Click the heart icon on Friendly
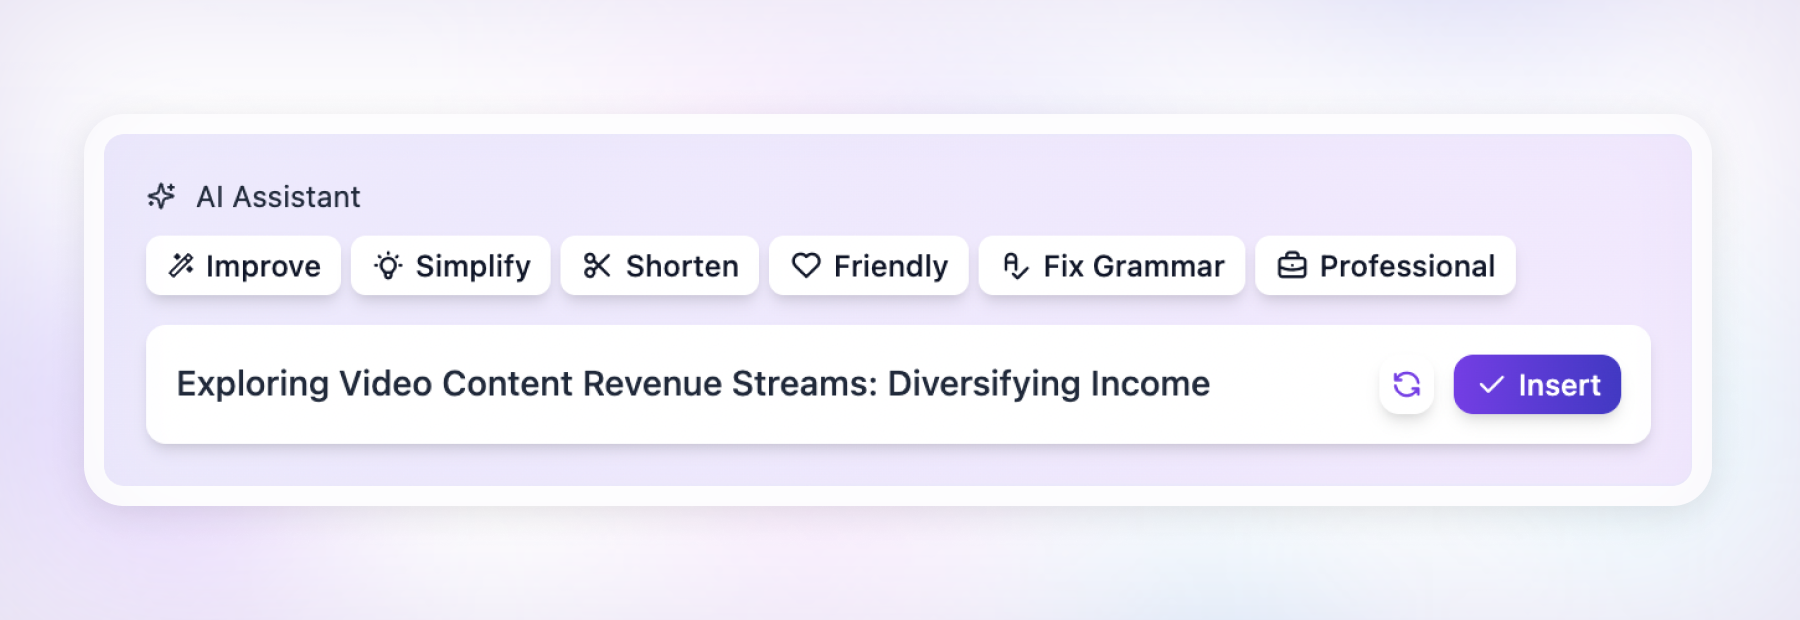This screenshot has height=620, width=1800. pyautogui.click(x=806, y=265)
